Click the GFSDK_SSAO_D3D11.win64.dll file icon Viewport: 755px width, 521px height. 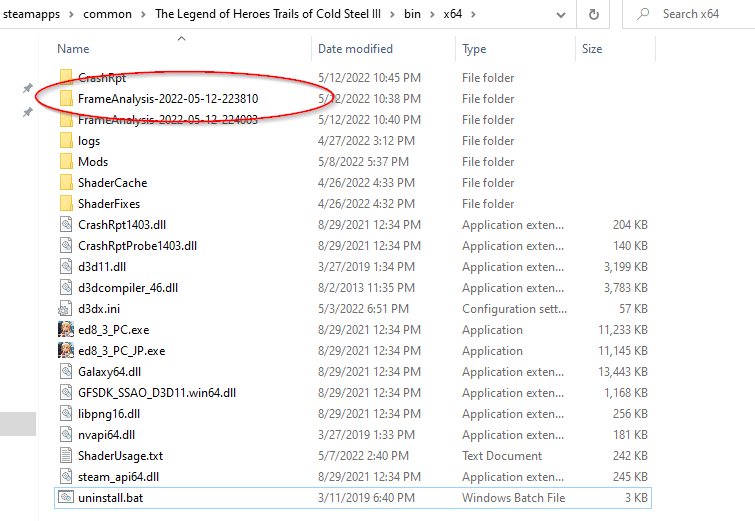66,392
